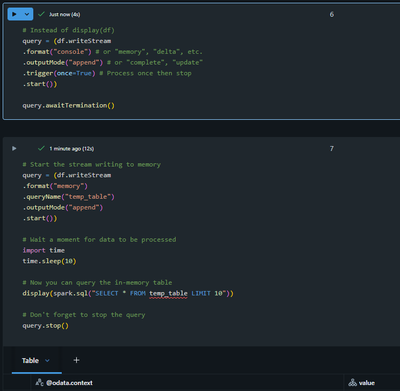Screen dimensions: 400x391
Task: Click the 'query = (df.writeStream' line in cell 6
Action: [67, 41]
